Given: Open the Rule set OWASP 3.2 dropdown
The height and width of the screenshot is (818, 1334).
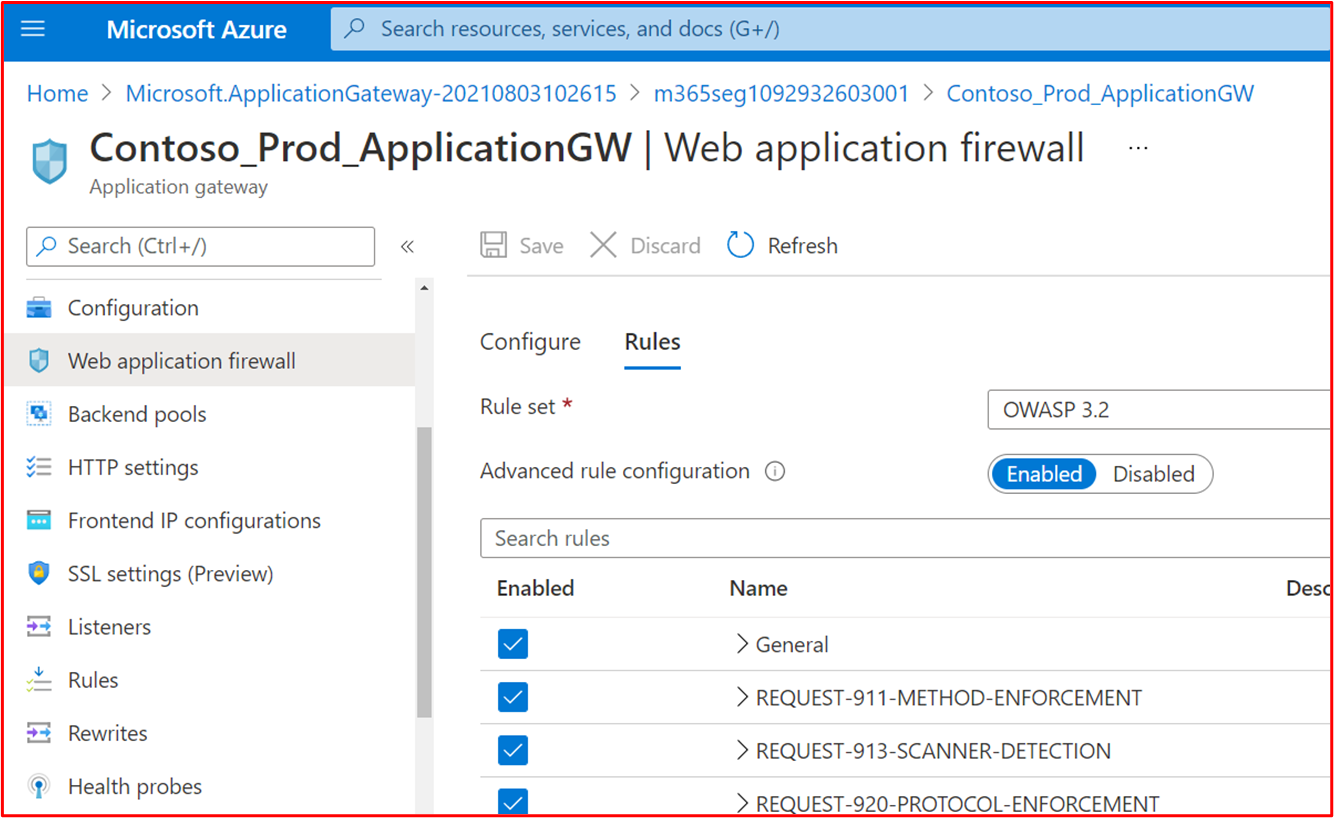Looking at the screenshot, I should (x=1158, y=410).
